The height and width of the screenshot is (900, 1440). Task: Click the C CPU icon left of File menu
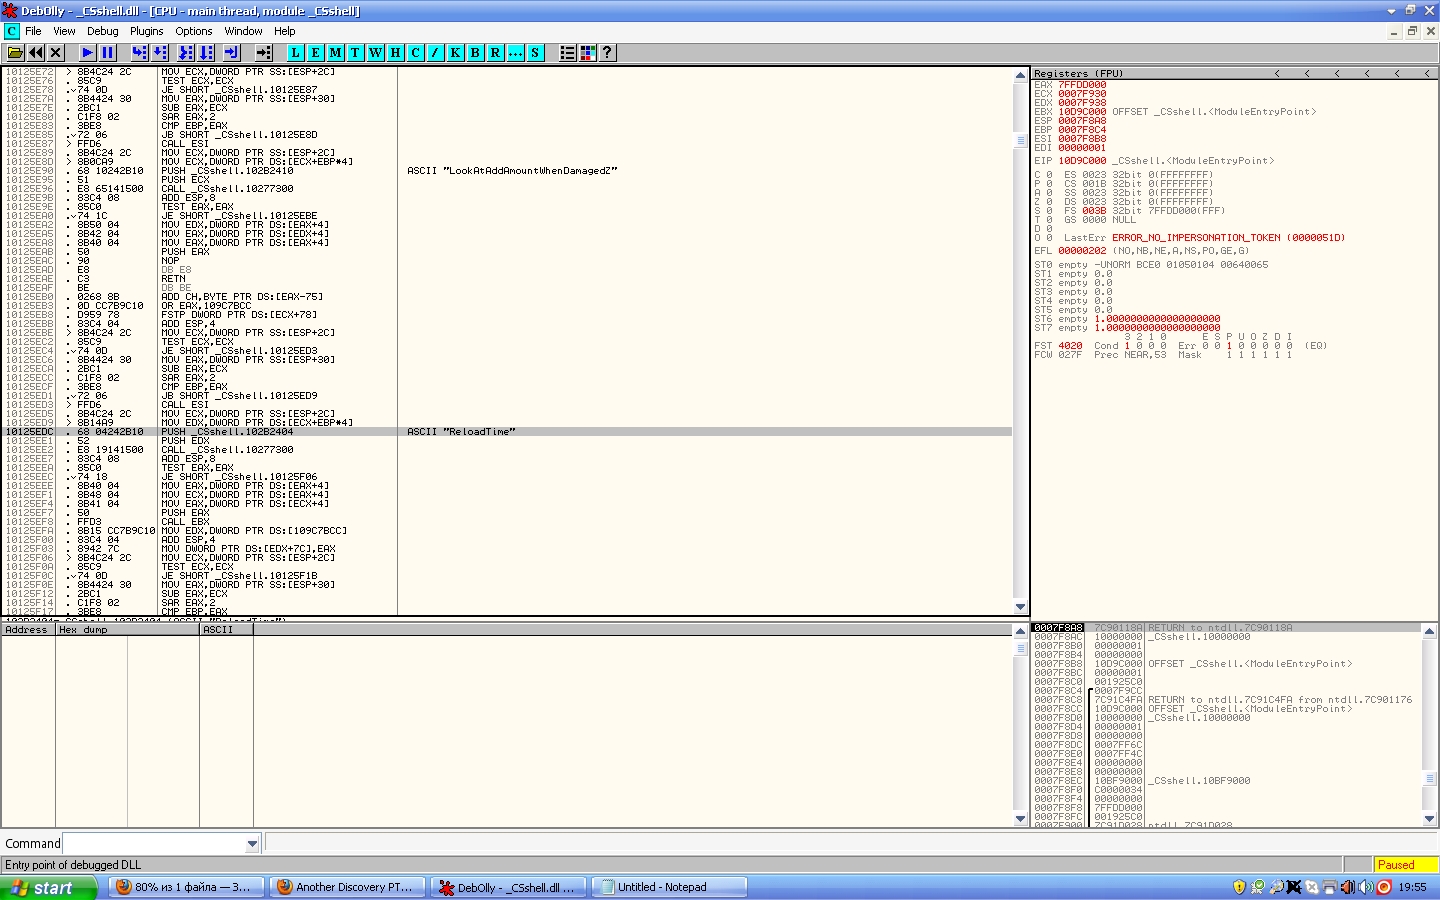[x=12, y=31]
